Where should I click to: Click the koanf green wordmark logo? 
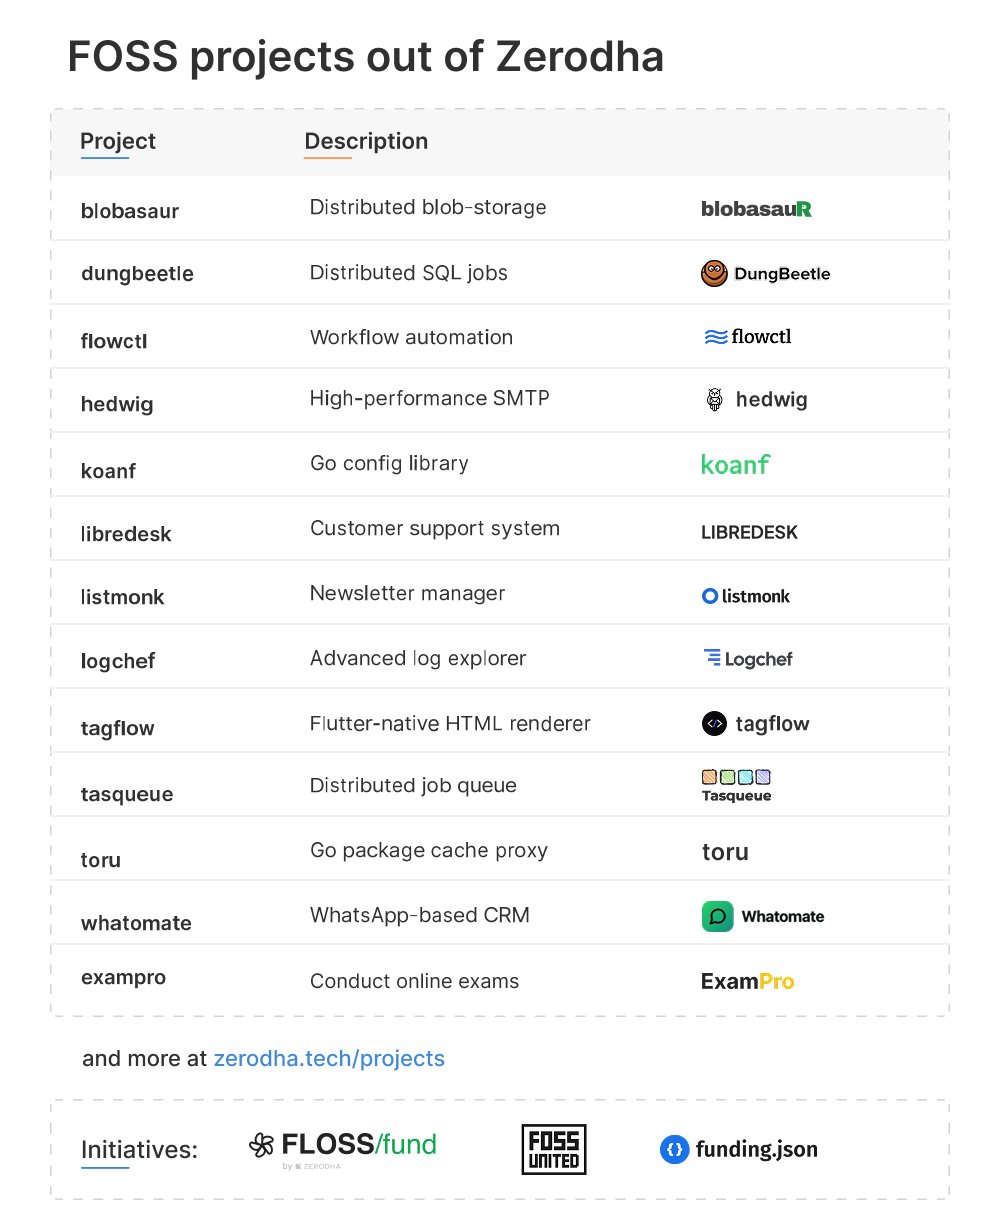pos(735,464)
